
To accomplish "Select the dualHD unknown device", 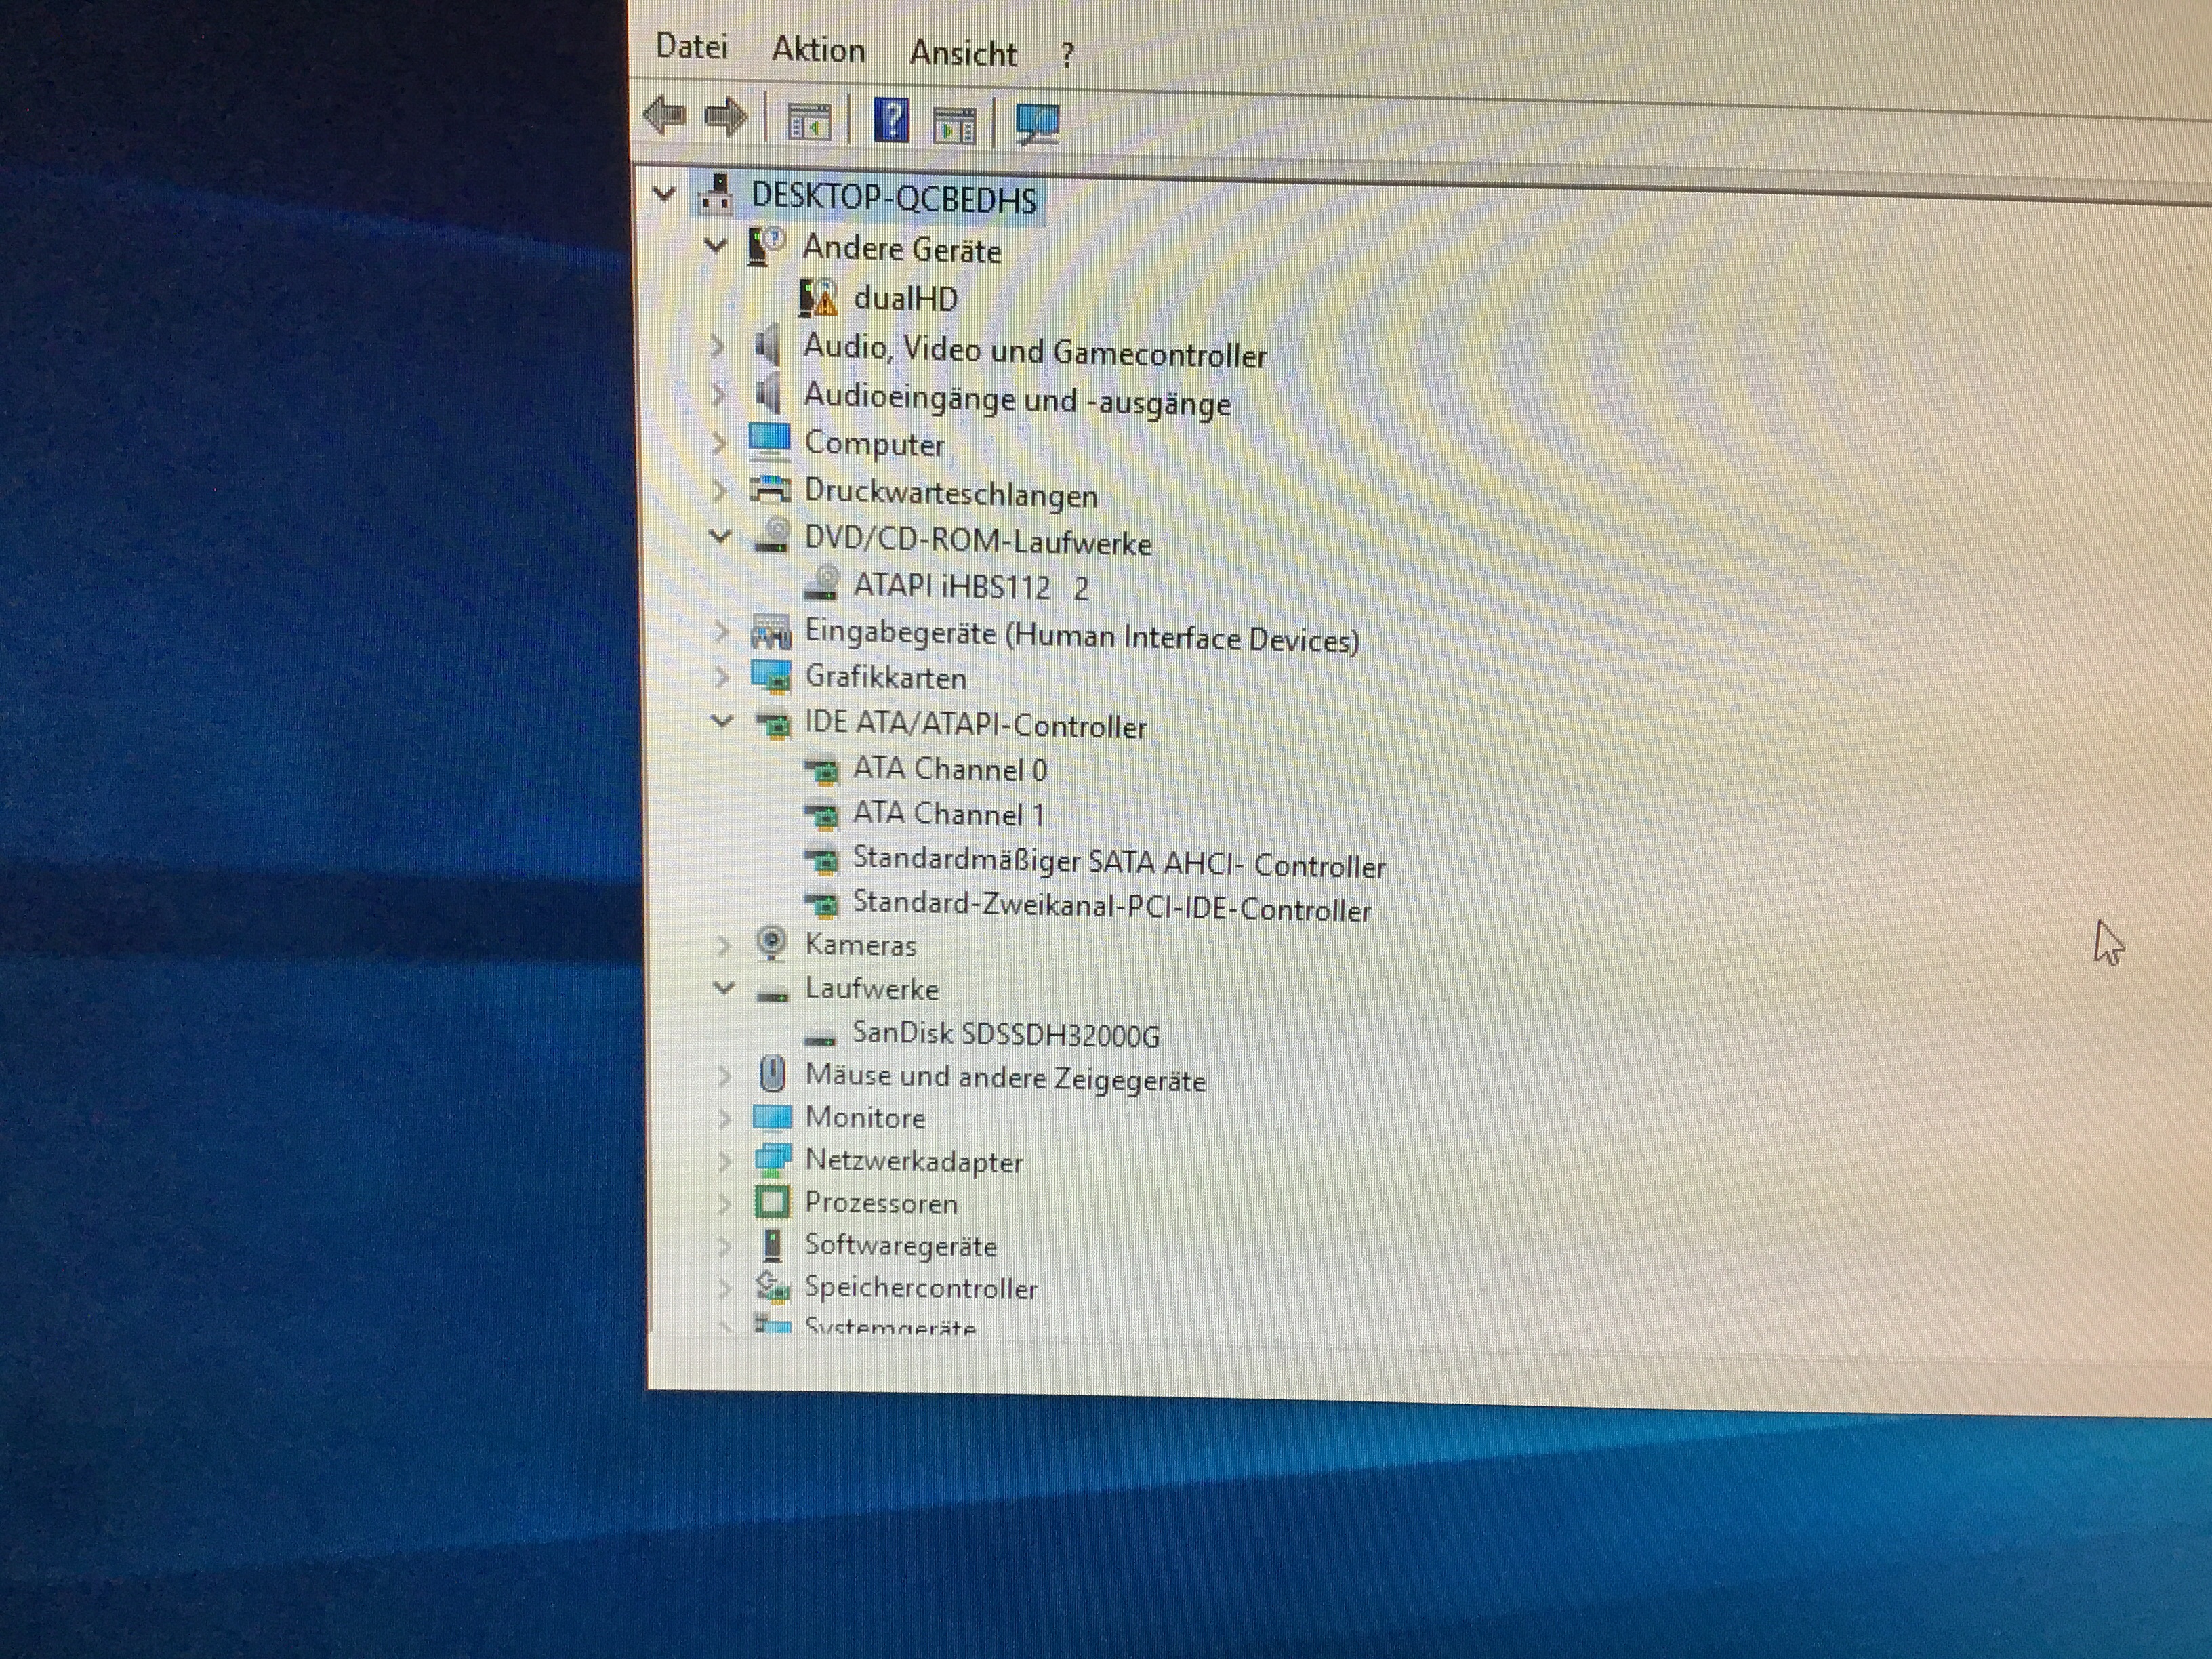I will click(x=906, y=298).
